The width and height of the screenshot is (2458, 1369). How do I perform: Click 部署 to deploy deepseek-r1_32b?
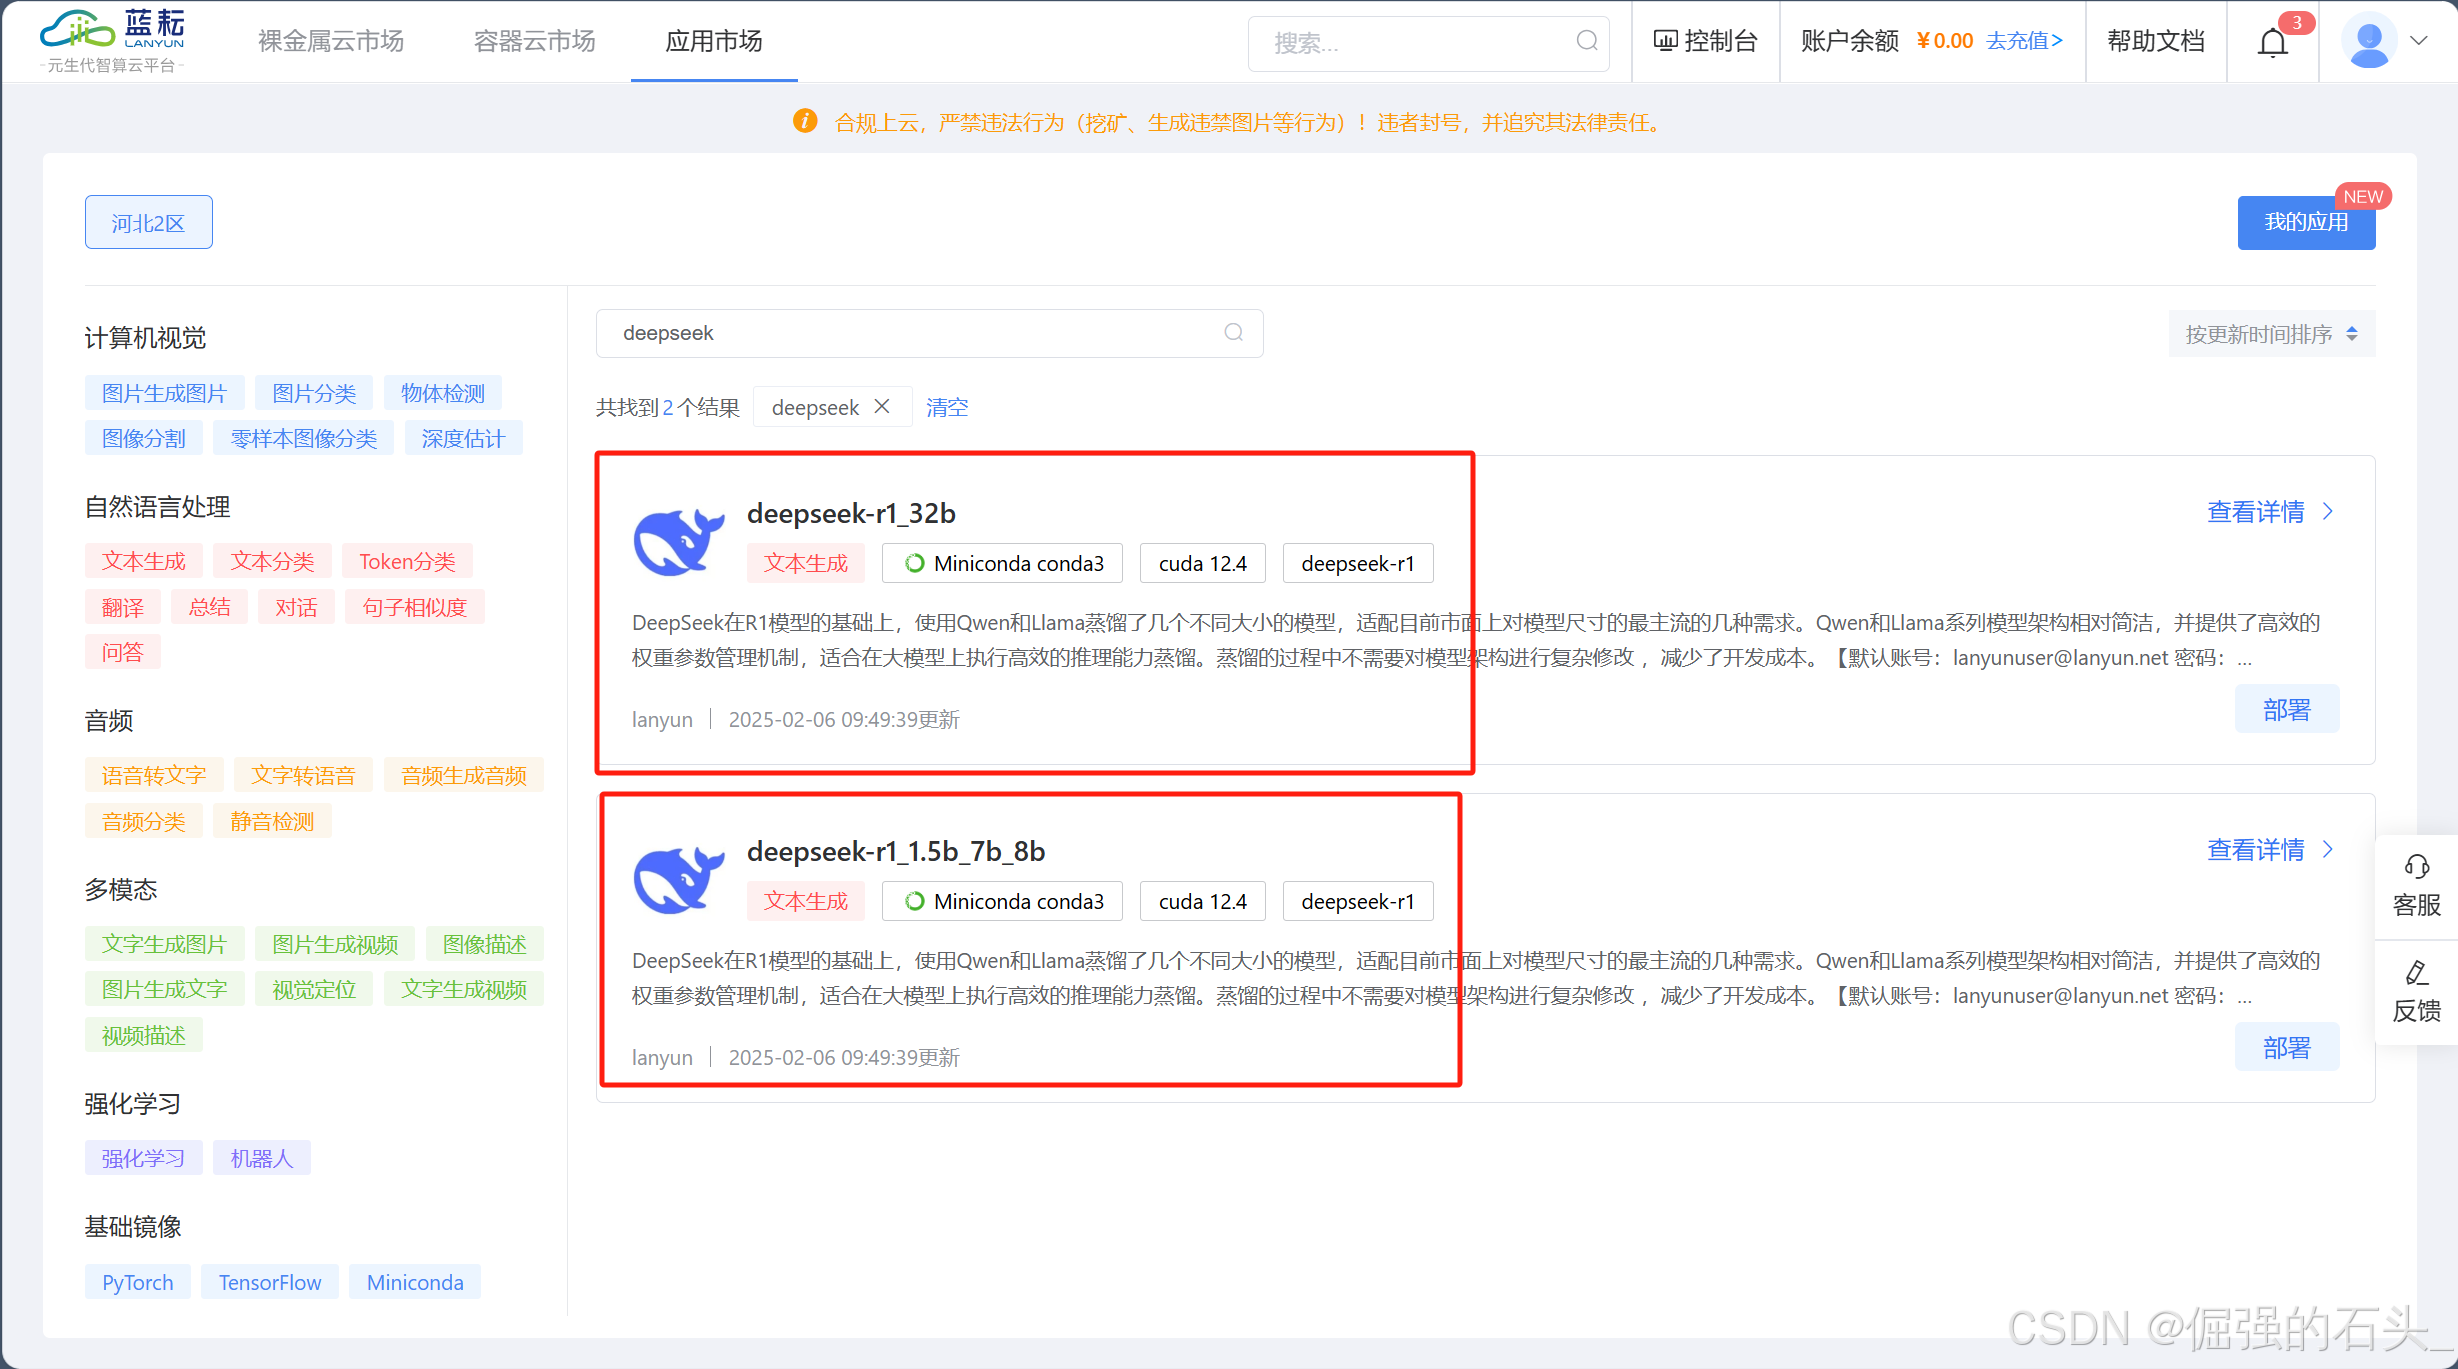click(2286, 708)
